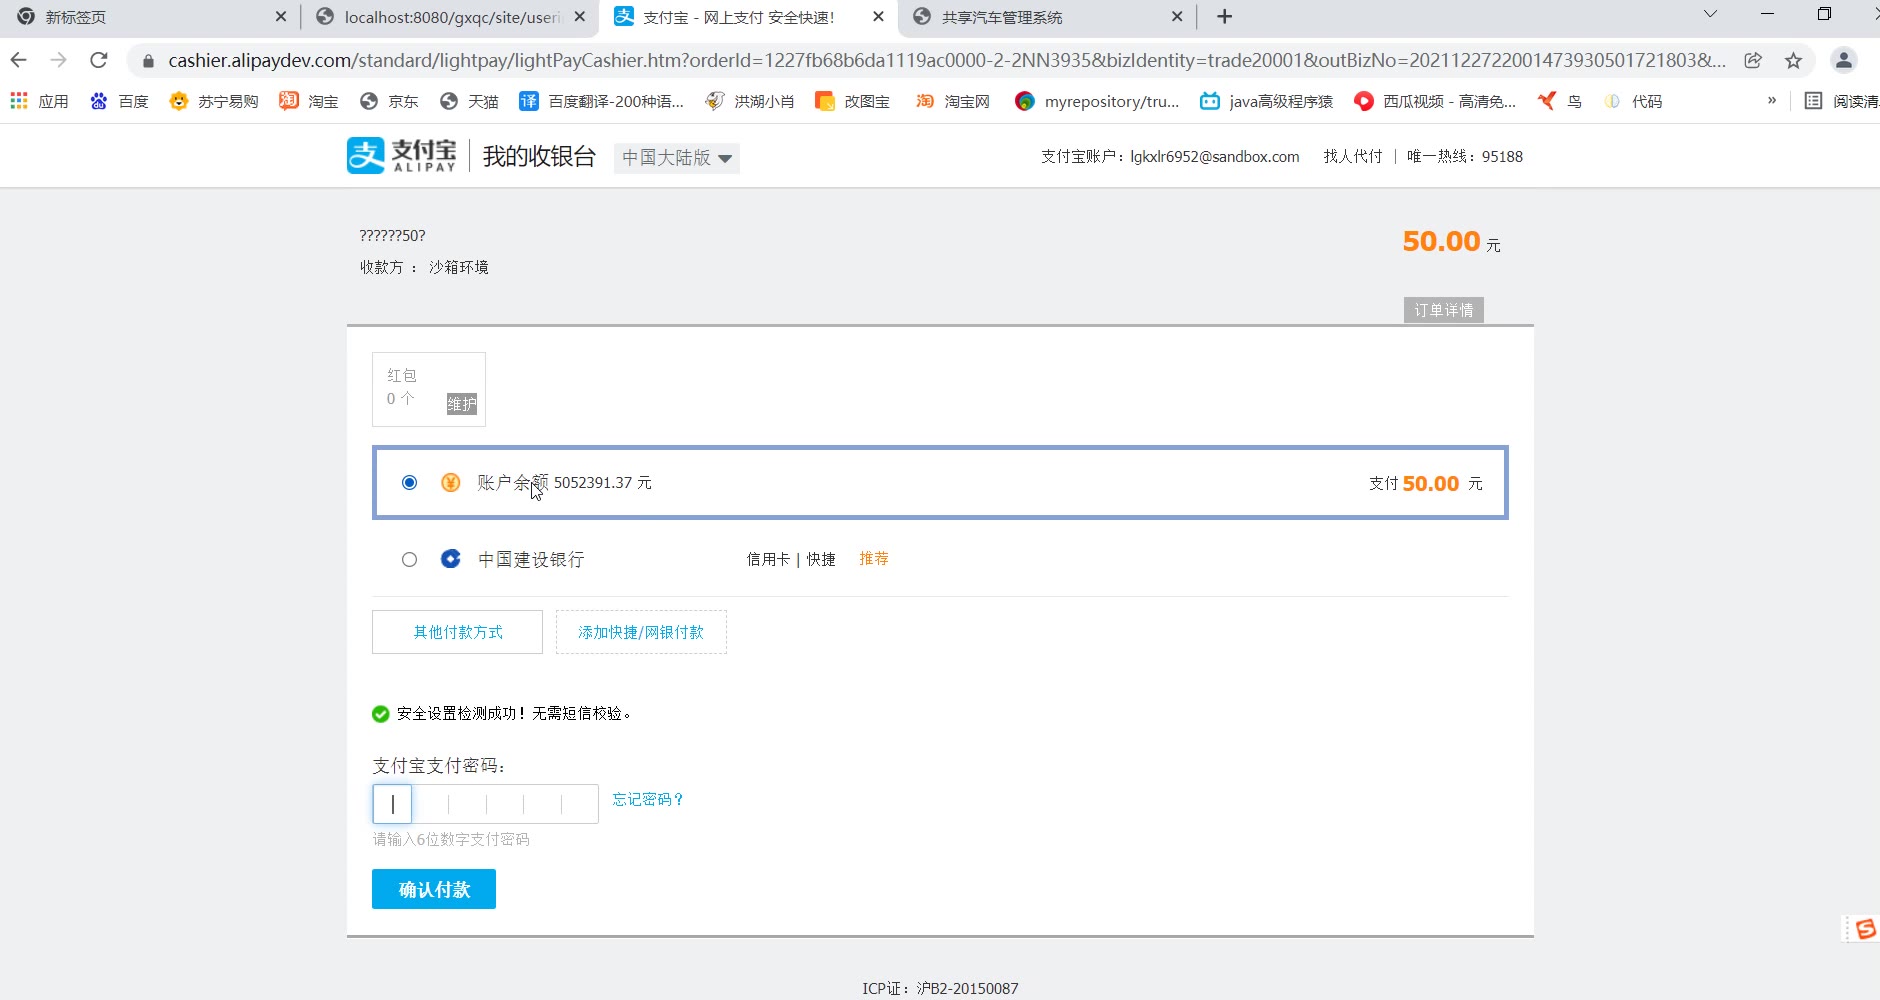Screen dimensions: 1880x1000
Task: Open the 阅读清单 reading list
Action: 1841,101
